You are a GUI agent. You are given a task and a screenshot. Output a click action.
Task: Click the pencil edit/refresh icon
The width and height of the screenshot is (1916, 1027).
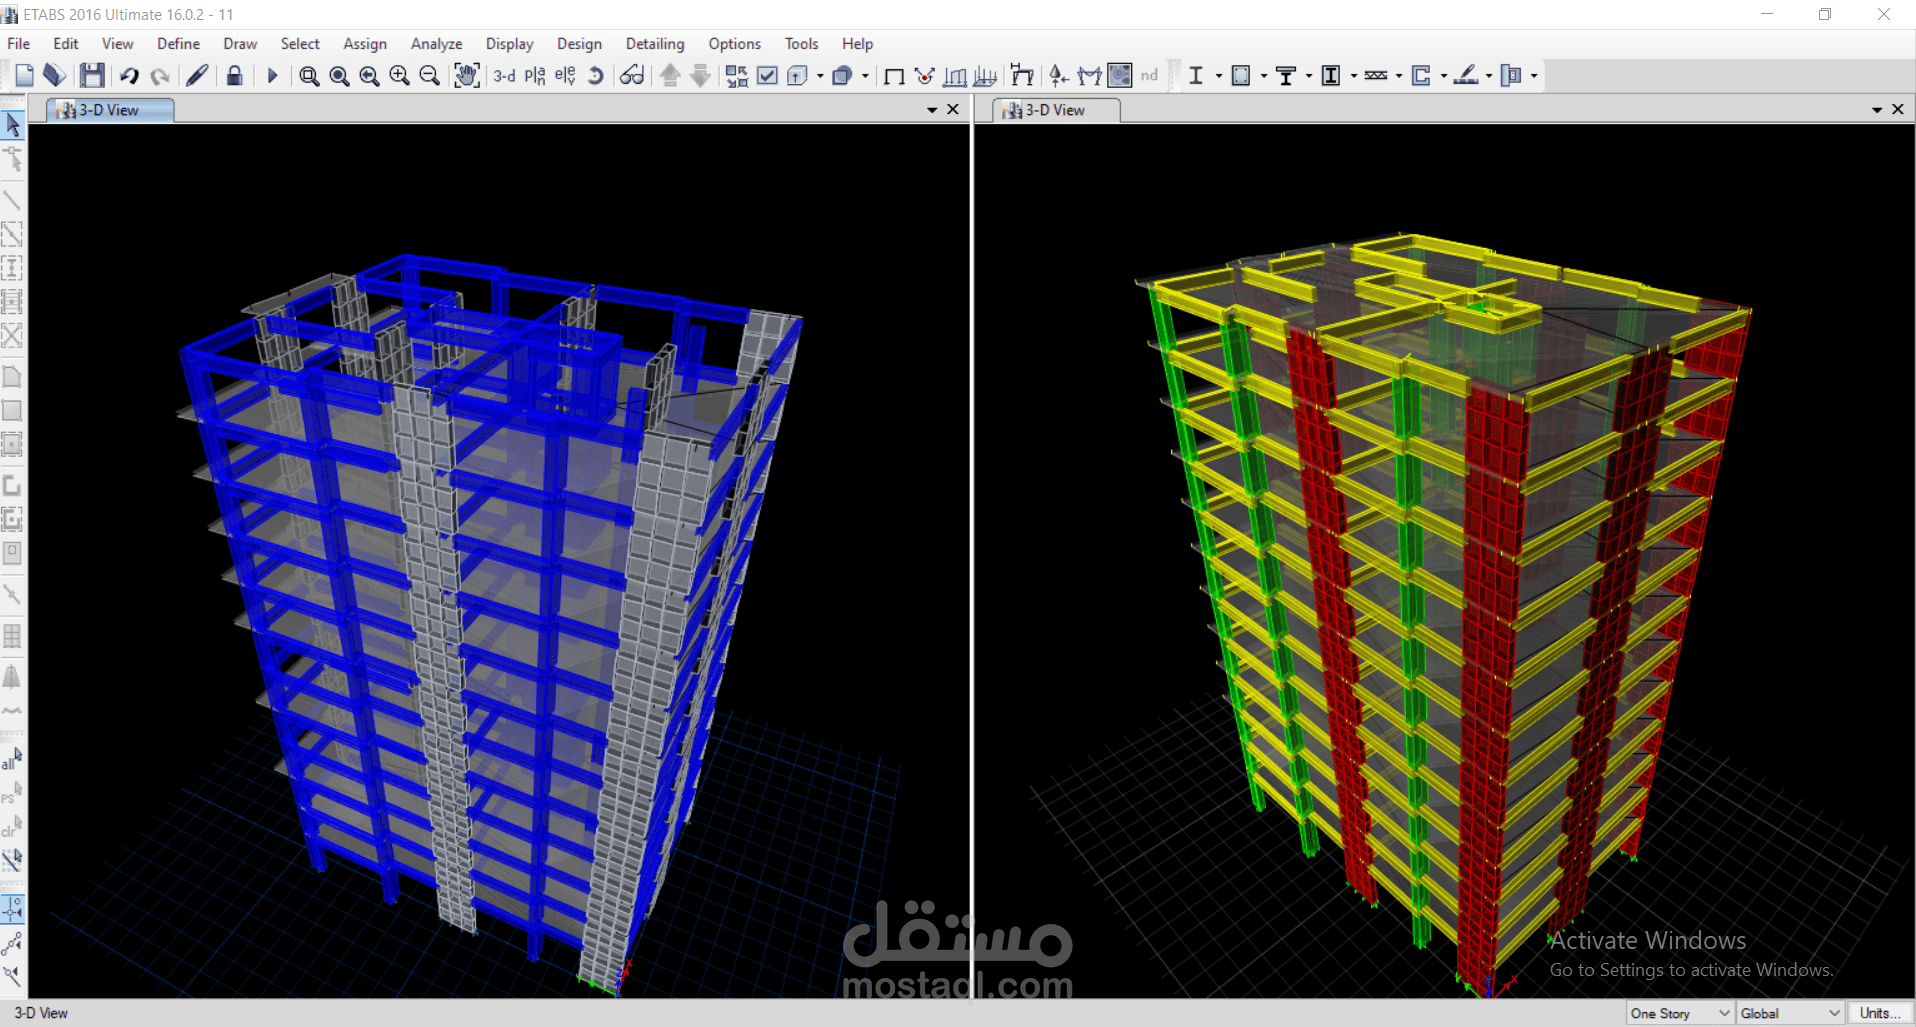click(x=197, y=75)
